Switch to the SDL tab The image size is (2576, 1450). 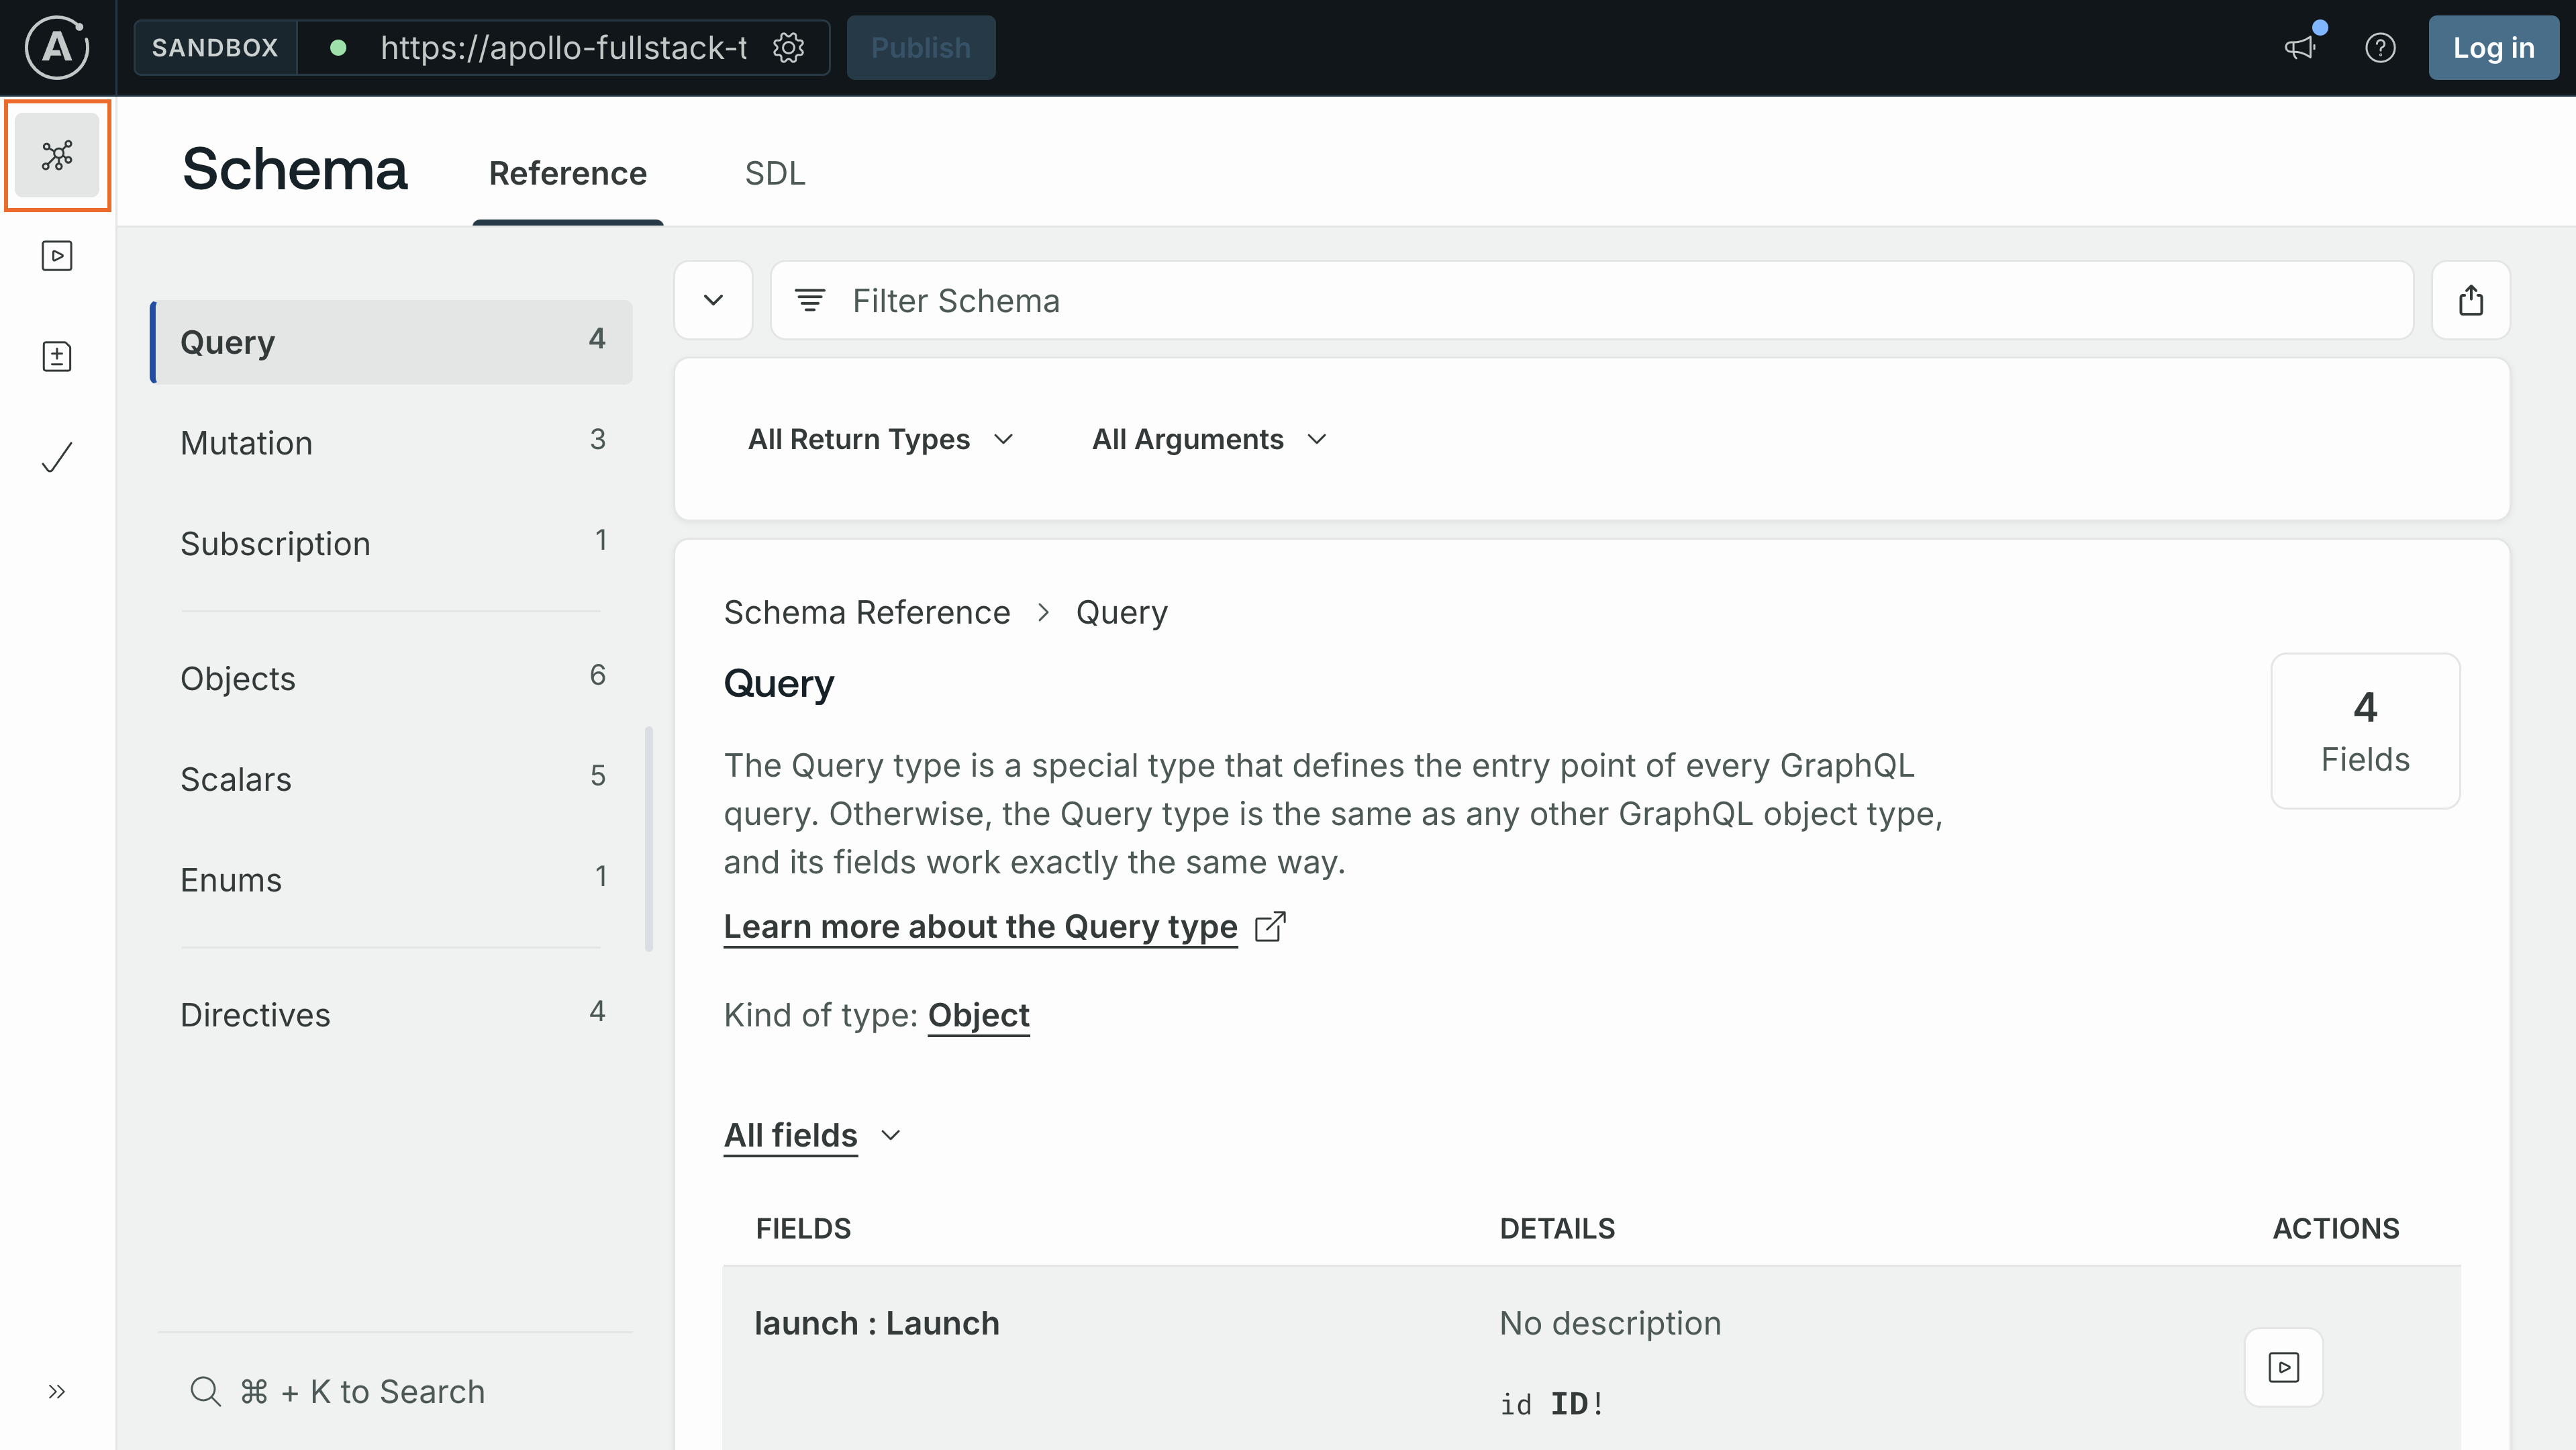click(x=776, y=172)
